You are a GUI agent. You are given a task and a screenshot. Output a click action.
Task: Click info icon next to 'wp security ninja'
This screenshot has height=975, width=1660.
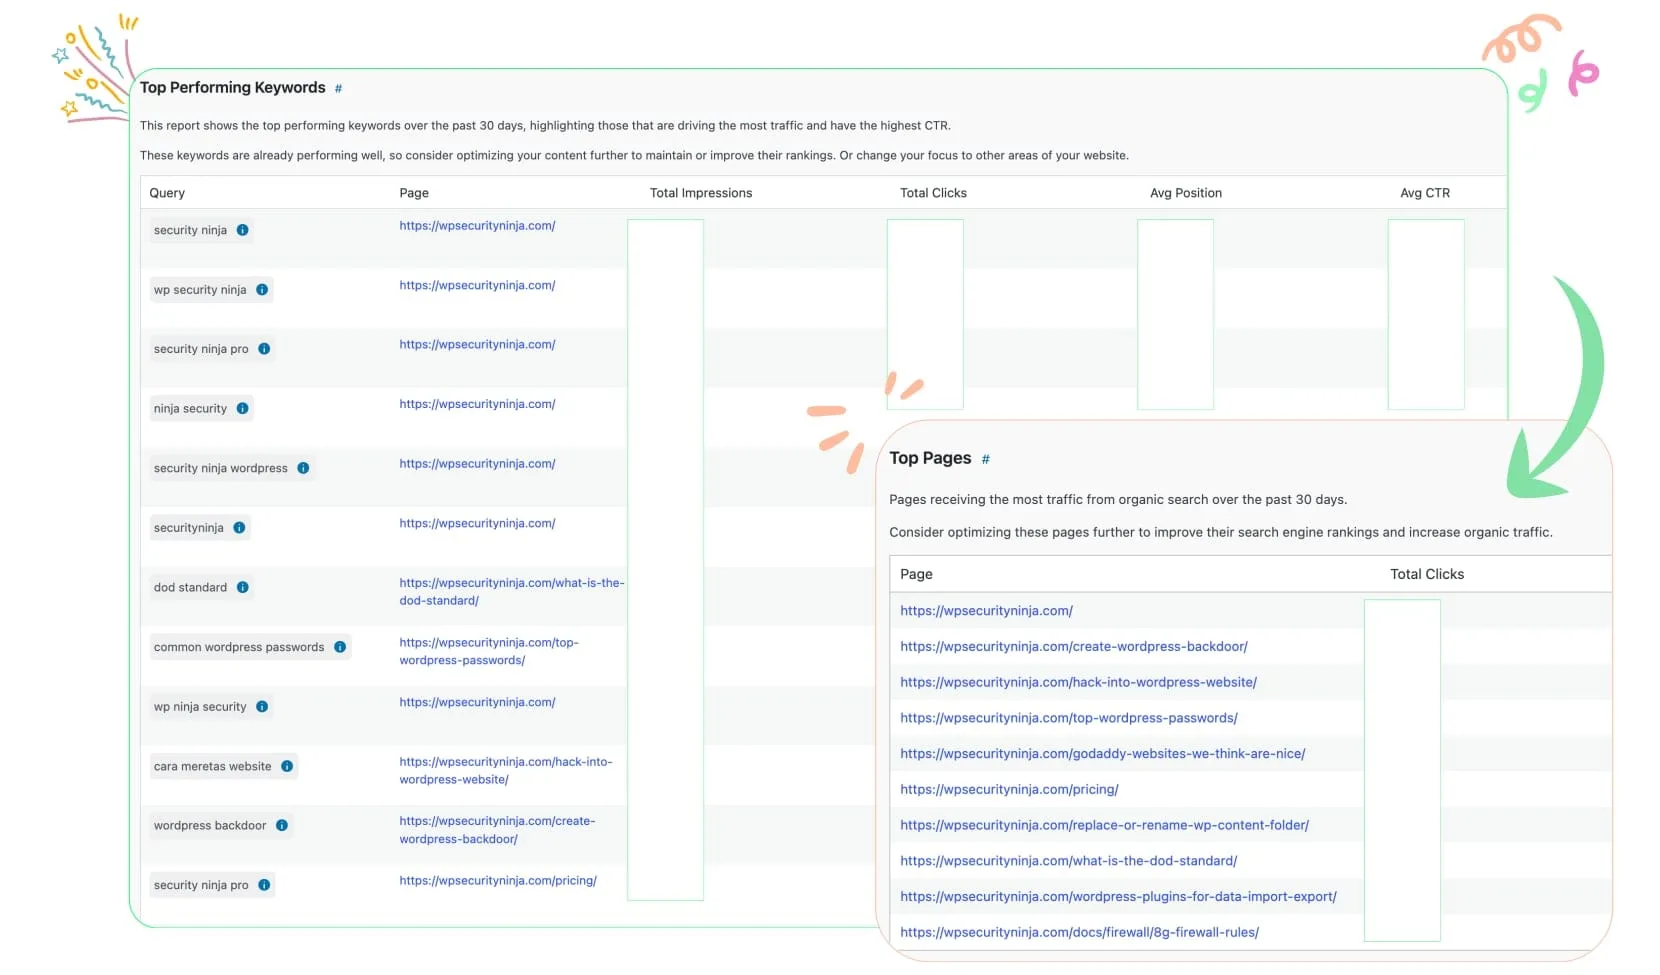[x=262, y=290]
